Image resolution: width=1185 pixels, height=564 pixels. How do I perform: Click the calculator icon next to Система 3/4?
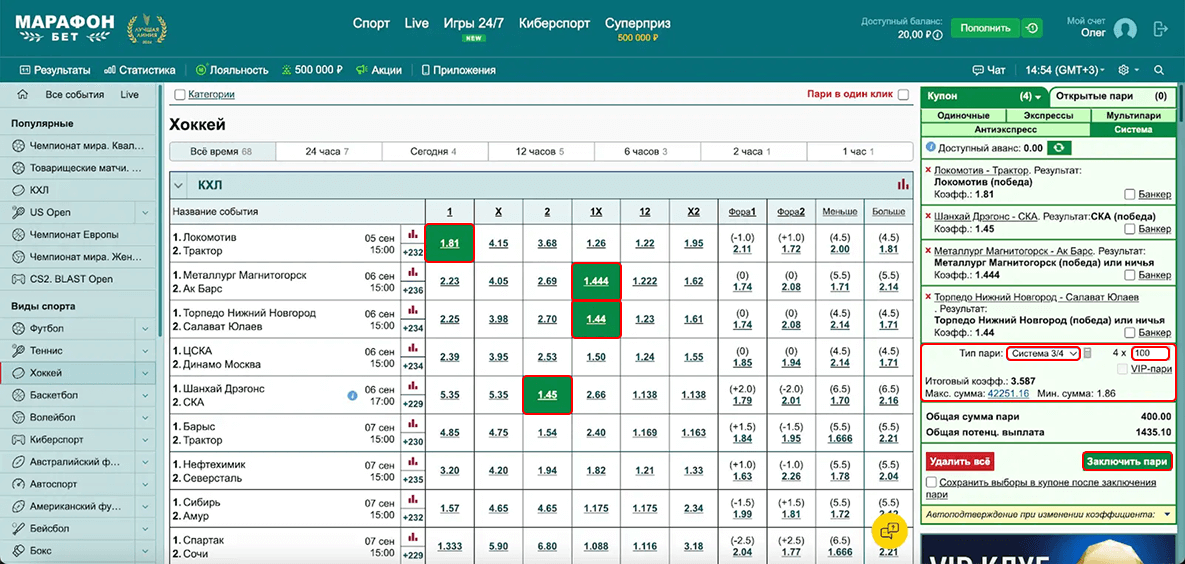point(1088,353)
